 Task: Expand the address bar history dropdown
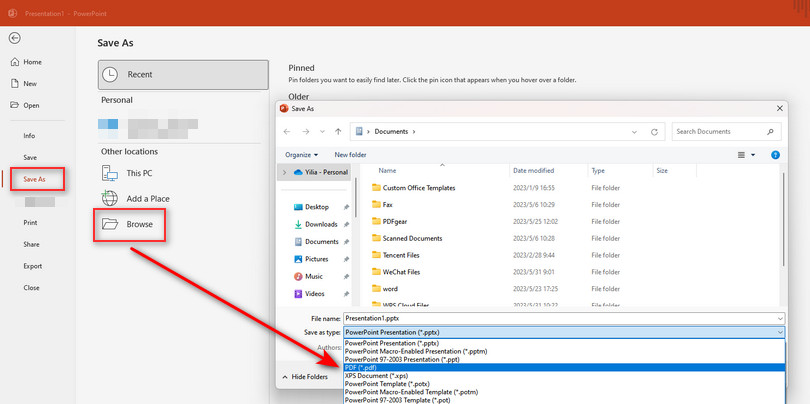(634, 132)
